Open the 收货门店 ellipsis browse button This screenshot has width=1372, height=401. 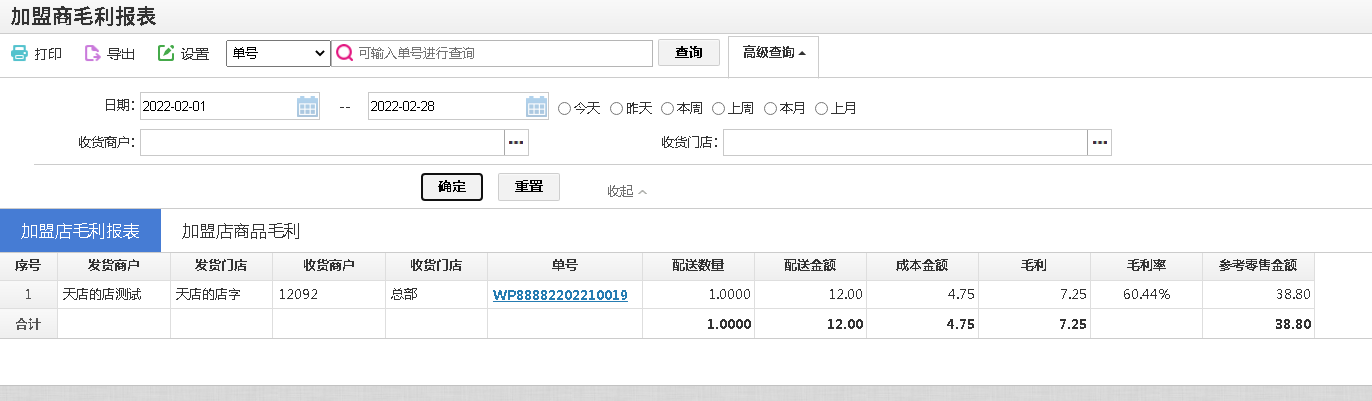click(x=1100, y=143)
